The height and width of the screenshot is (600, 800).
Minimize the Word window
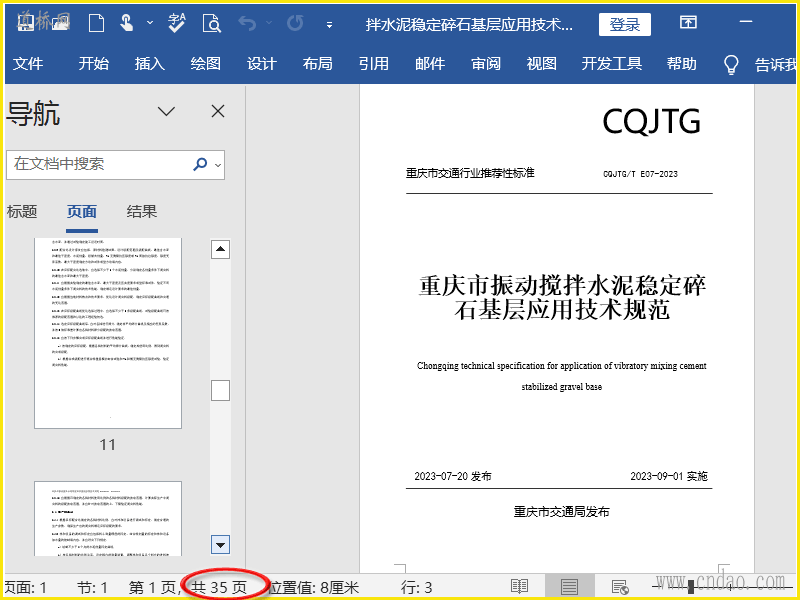pos(746,22)
